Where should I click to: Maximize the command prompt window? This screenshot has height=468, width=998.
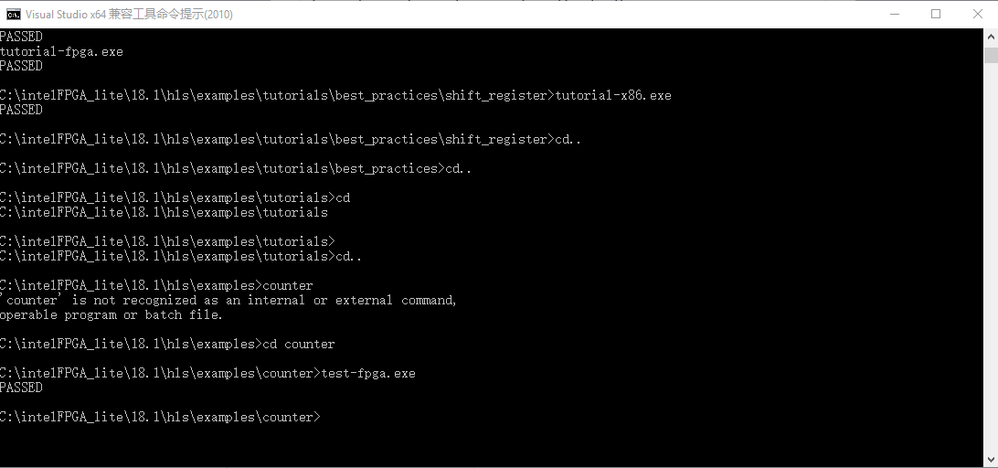(936, 13)
